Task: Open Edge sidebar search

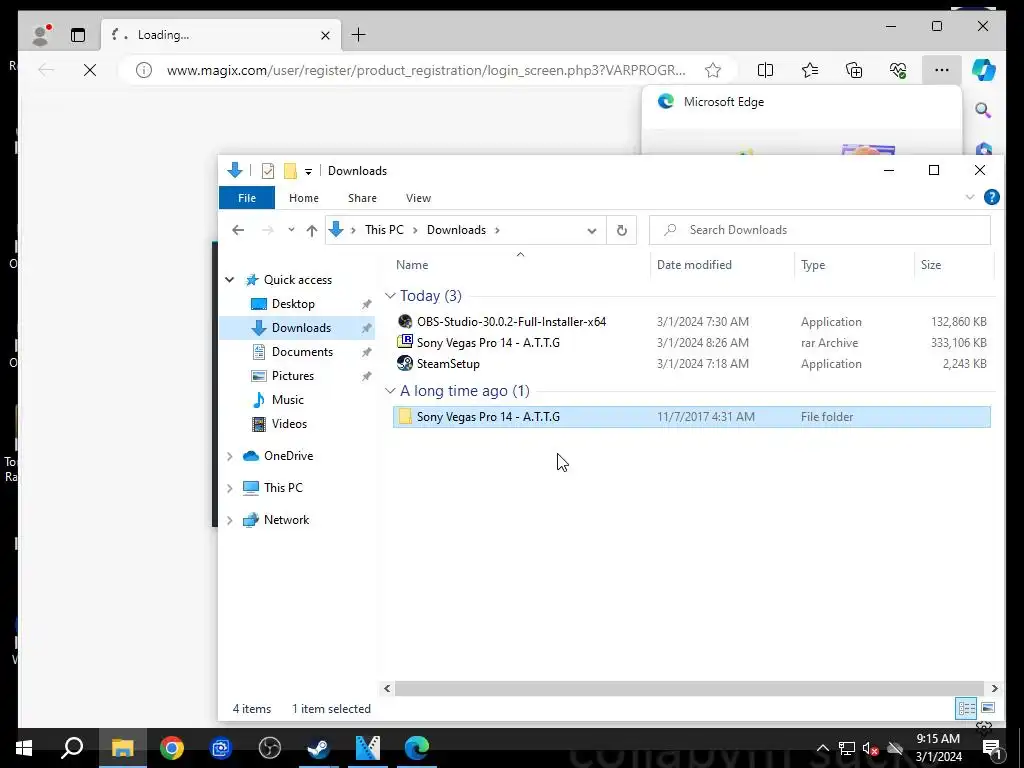Action: [x=983, y=110]
